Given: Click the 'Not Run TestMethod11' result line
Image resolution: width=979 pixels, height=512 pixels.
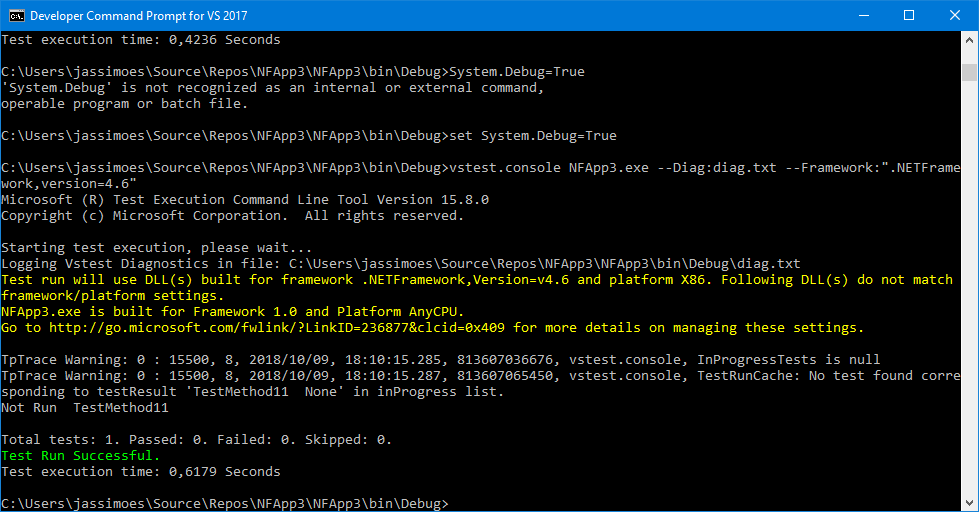Looking at the screenshot, I should 85,408.
